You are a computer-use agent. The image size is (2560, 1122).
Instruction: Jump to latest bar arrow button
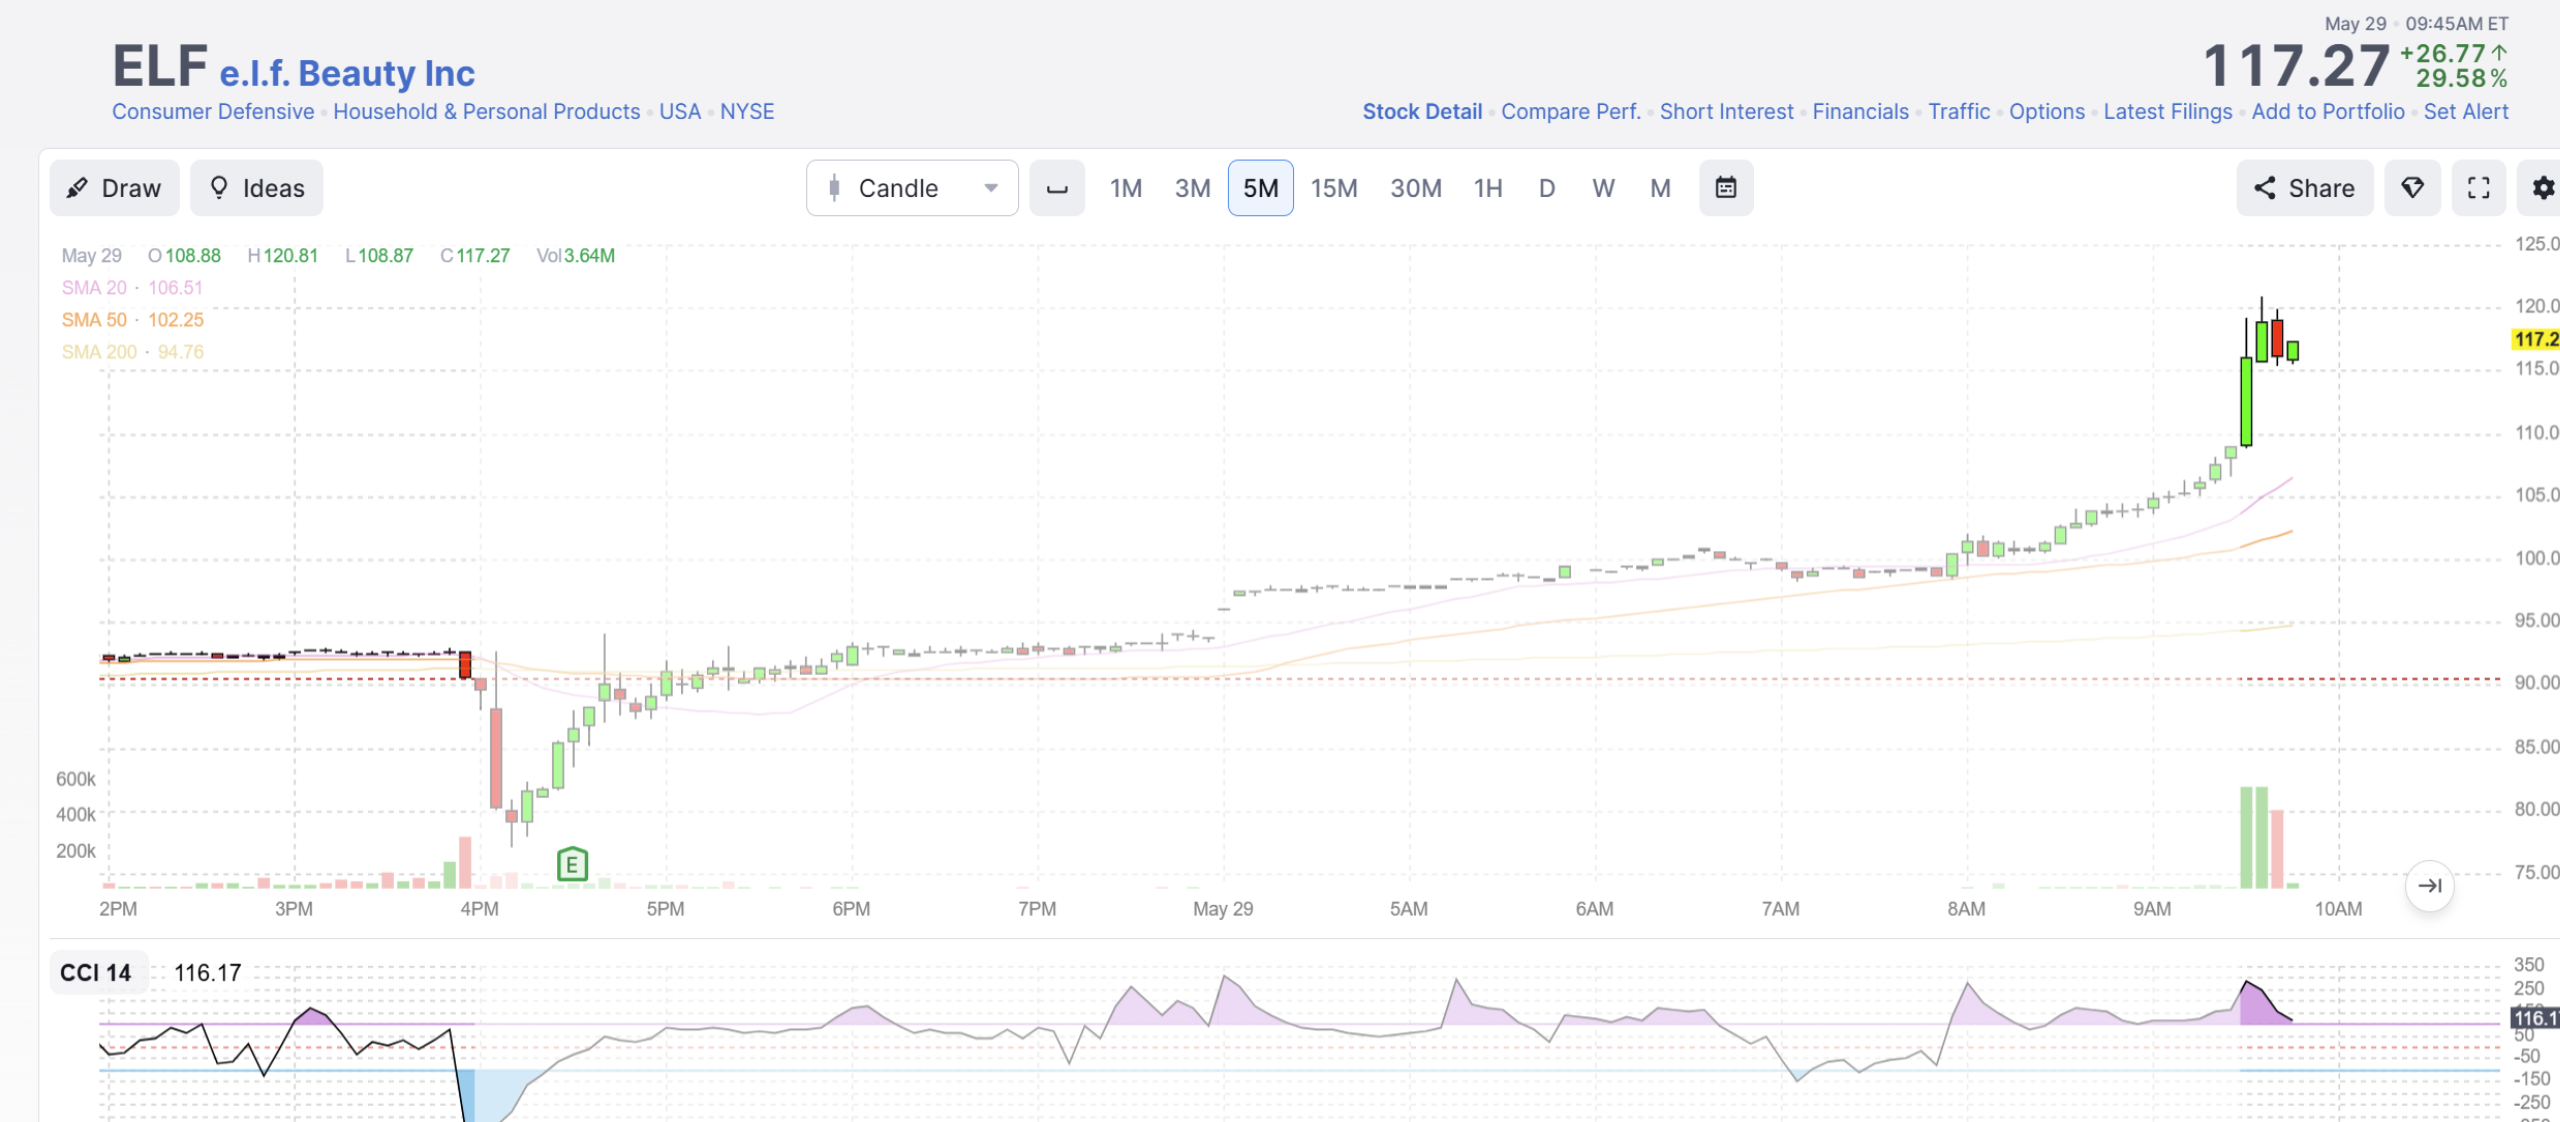coord(2430,885)
